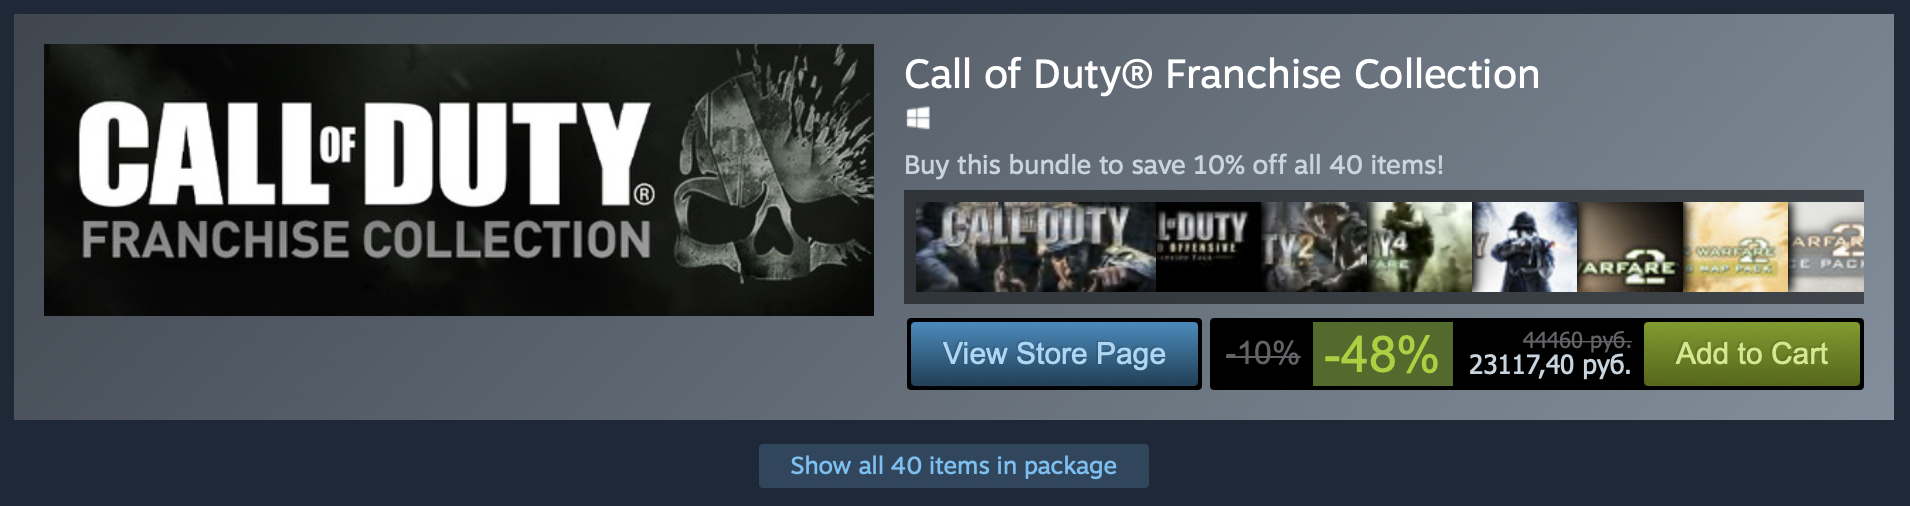Image resolution: width=1910 pixels, height=506 pixels.
Task: Open the original Call of Duty thumbnail
Action: pos(1036,247)
